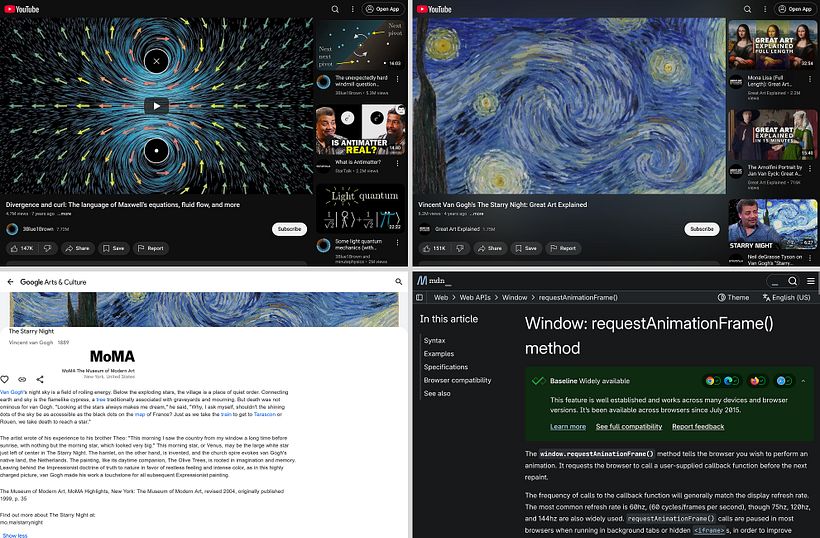820x538 pixels.
Task: Like the Divergence and curl video (147K)
Action: tap(22, 248)
